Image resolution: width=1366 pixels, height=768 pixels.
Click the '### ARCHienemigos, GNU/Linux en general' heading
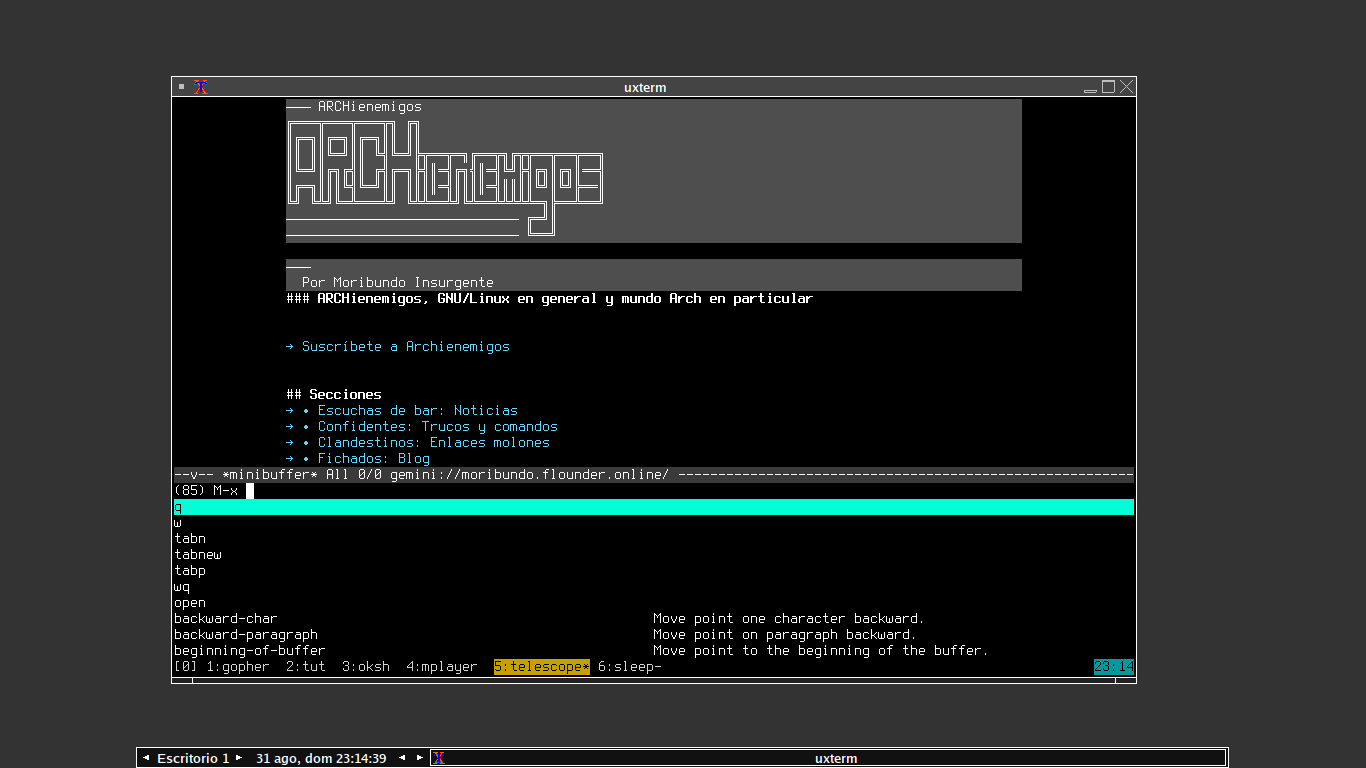550,299
